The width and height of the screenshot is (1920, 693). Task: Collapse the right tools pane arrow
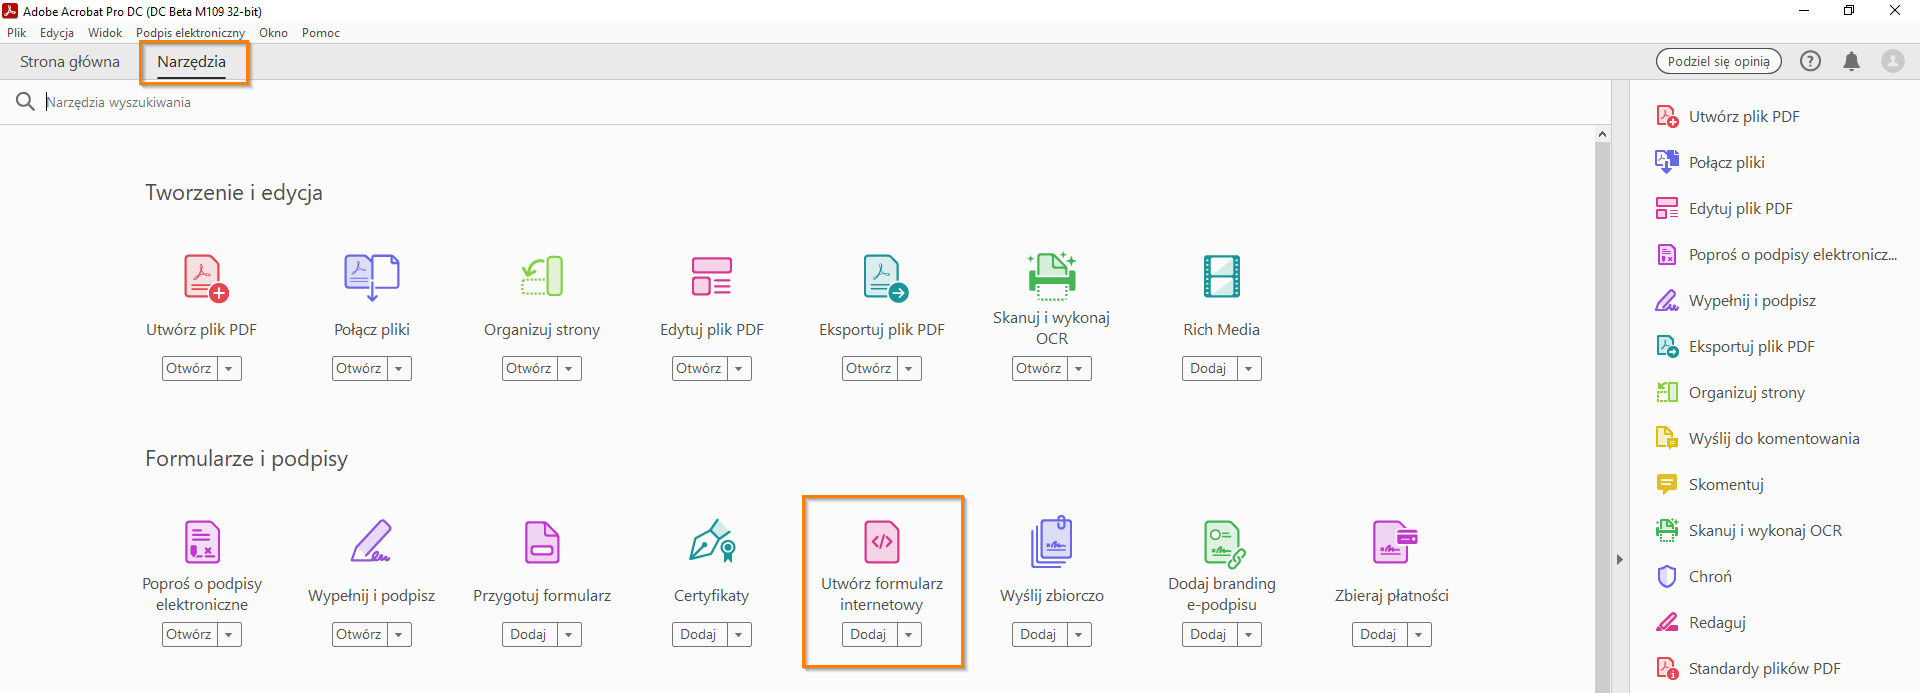tap(1620, 560)
